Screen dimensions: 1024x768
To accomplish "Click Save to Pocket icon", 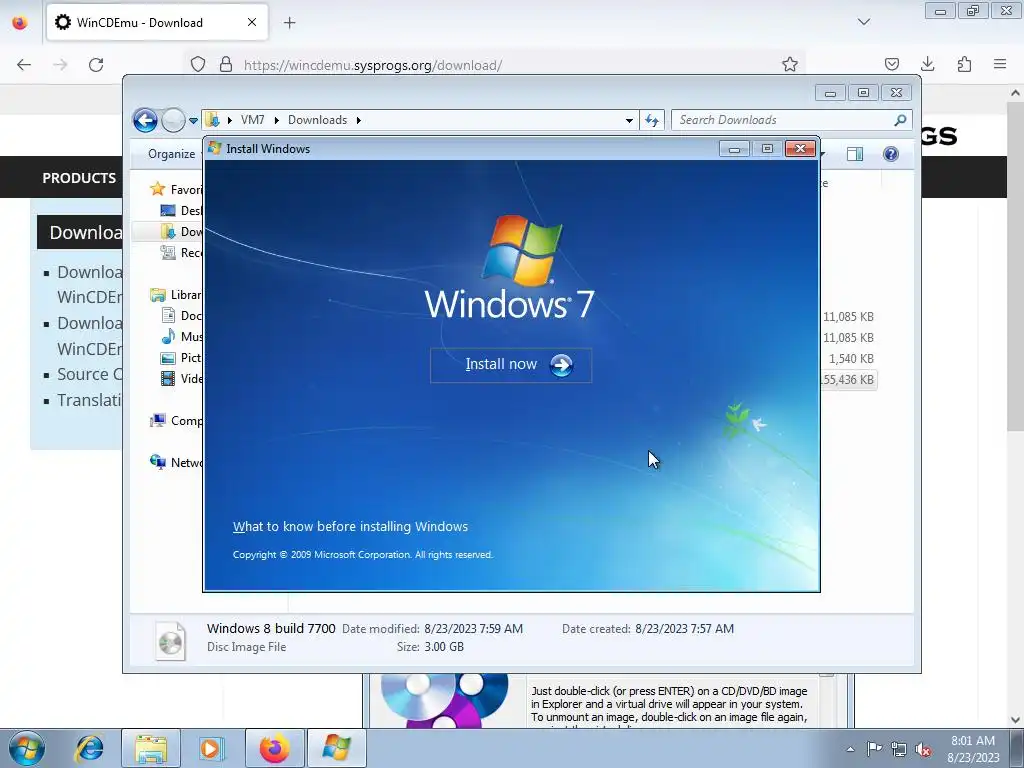I will coord(891,65).
